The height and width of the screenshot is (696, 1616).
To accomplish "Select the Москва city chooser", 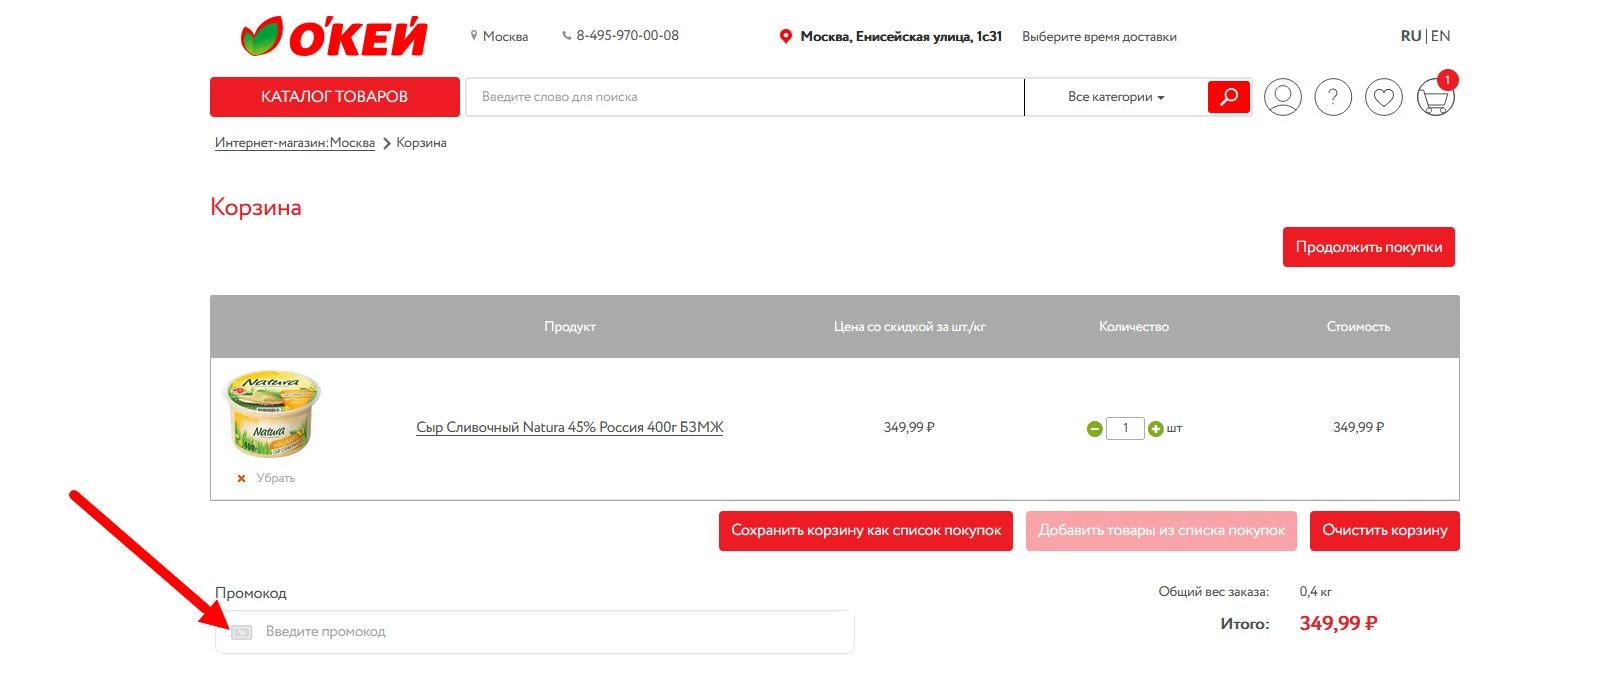I will 504,37.
